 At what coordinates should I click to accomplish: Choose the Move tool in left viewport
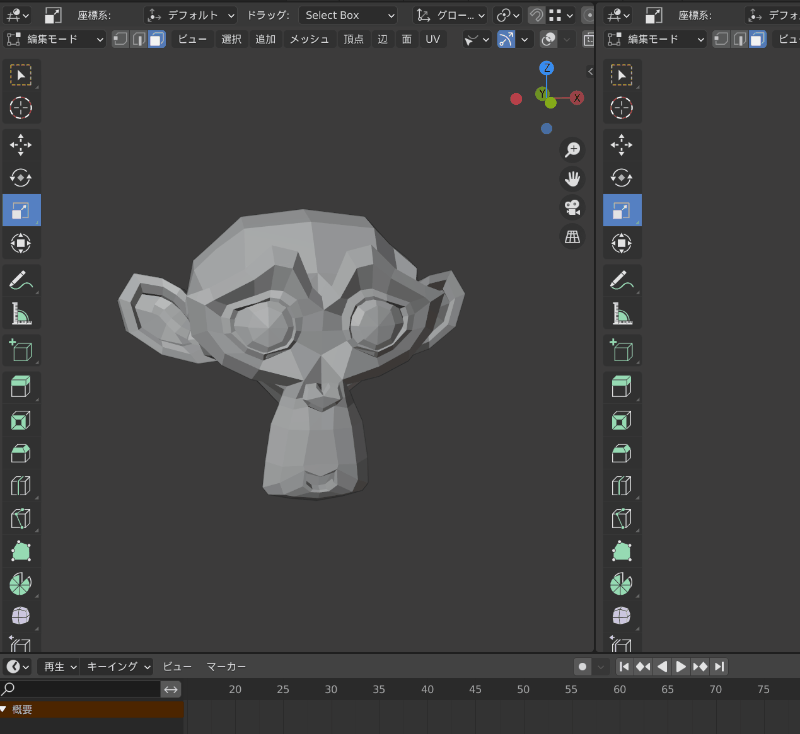click(21, 145)
